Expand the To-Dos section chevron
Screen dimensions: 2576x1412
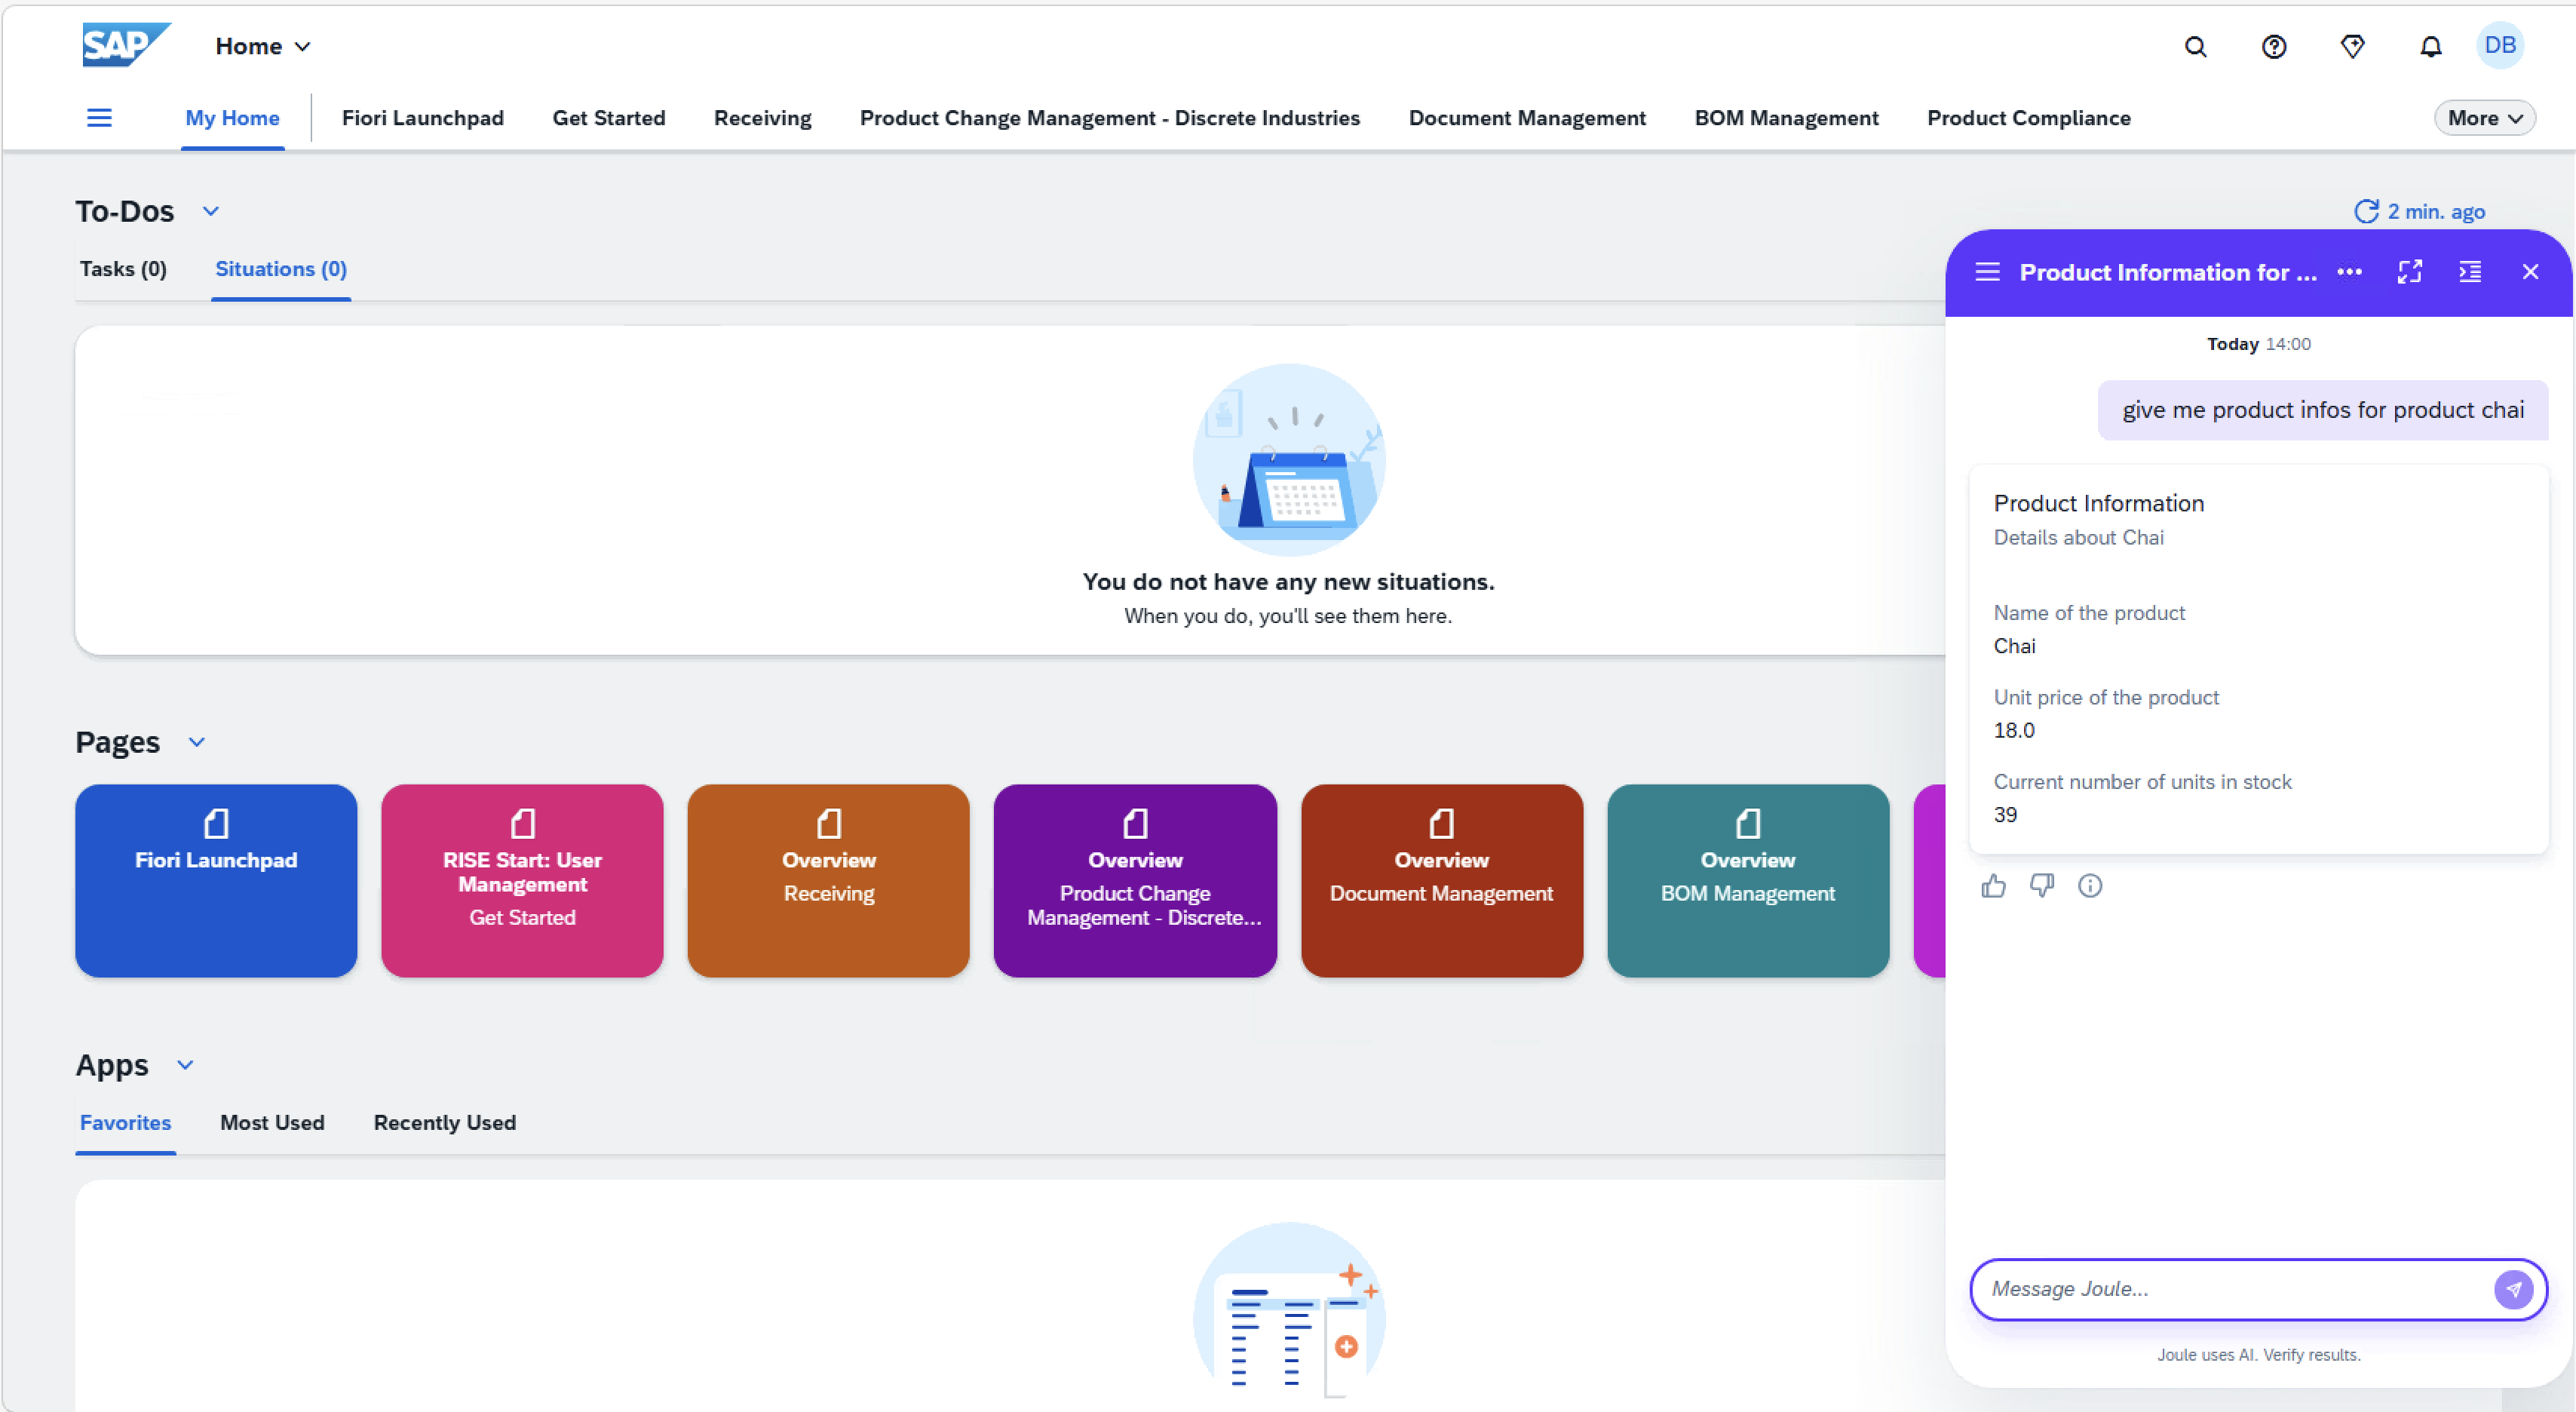point(211,211)
